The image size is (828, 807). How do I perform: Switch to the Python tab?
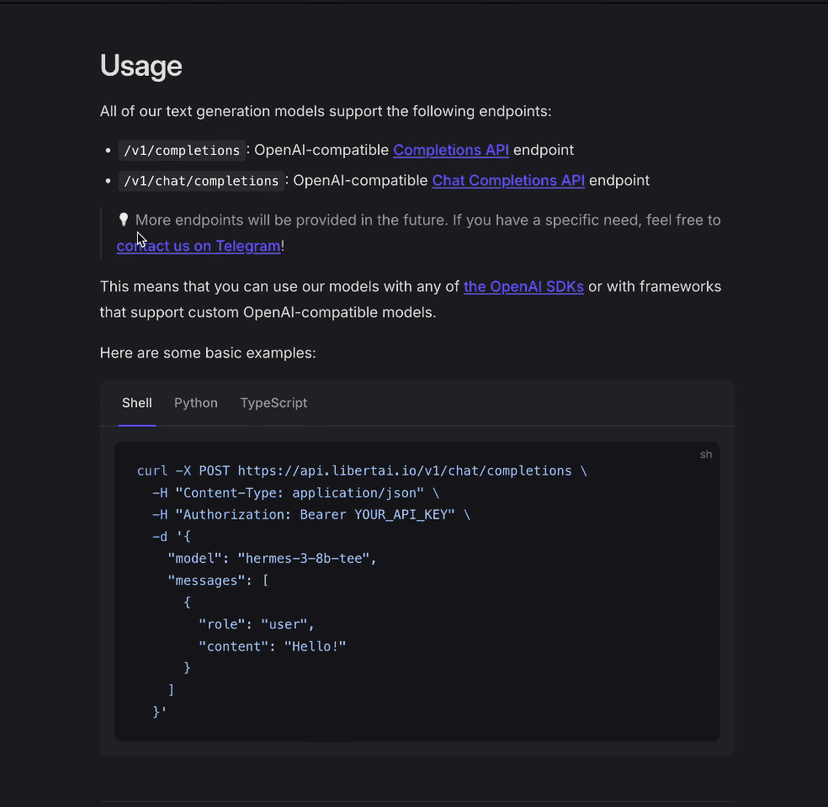click(196, 403)
